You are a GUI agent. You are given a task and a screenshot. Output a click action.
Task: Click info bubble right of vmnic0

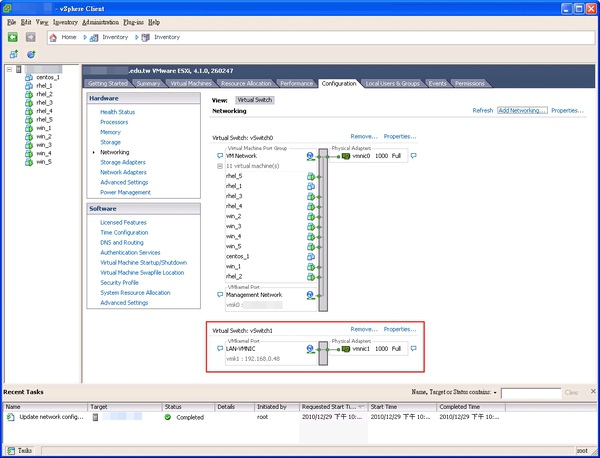click(413, 156)
